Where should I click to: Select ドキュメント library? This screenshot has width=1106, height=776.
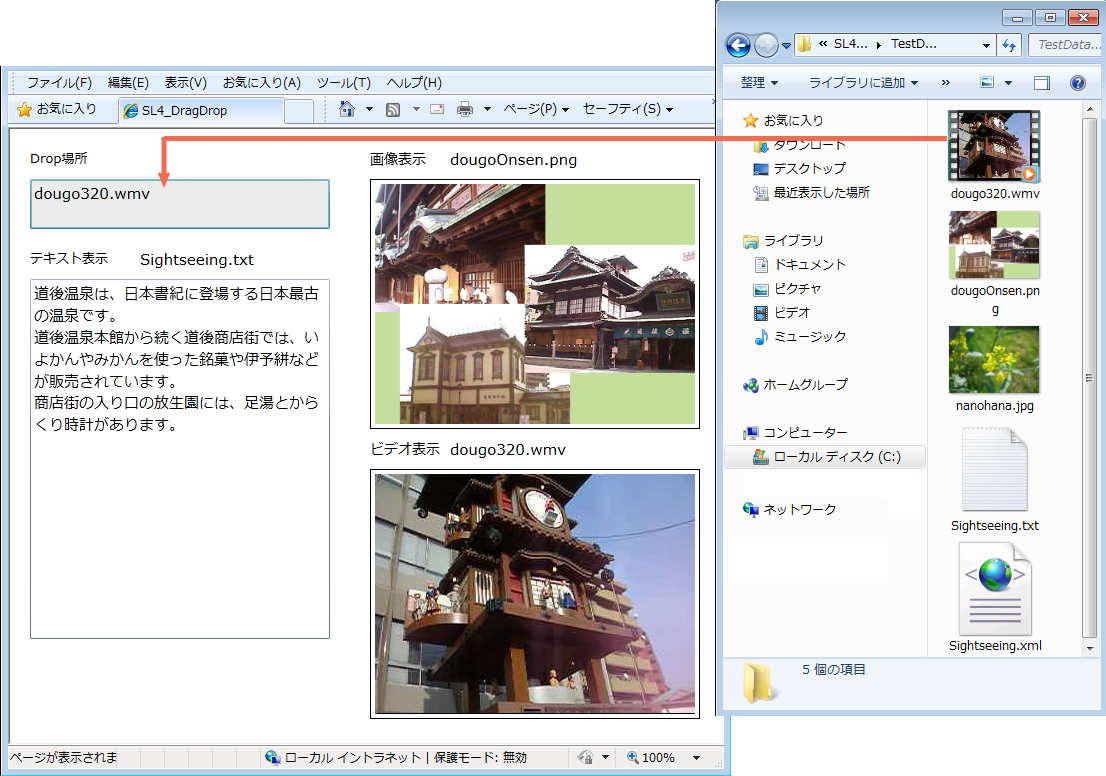tap(800, 265)
